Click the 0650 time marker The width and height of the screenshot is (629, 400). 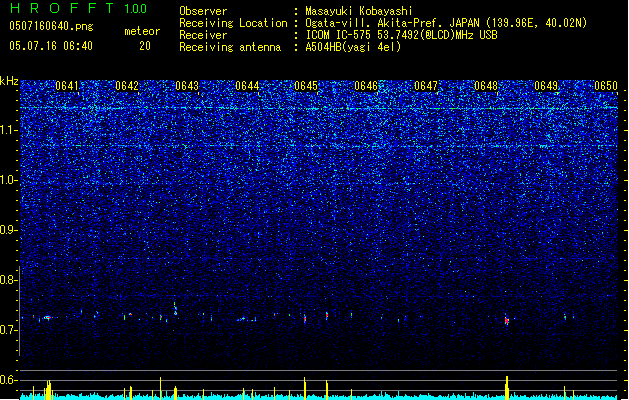point(606,86)
